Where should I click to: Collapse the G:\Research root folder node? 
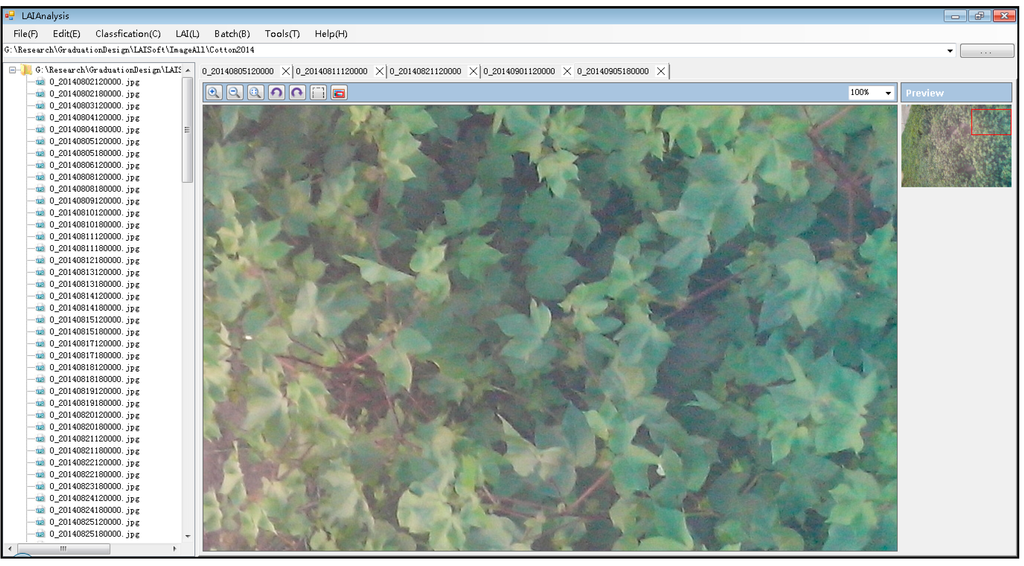click(x=12, y=70)
